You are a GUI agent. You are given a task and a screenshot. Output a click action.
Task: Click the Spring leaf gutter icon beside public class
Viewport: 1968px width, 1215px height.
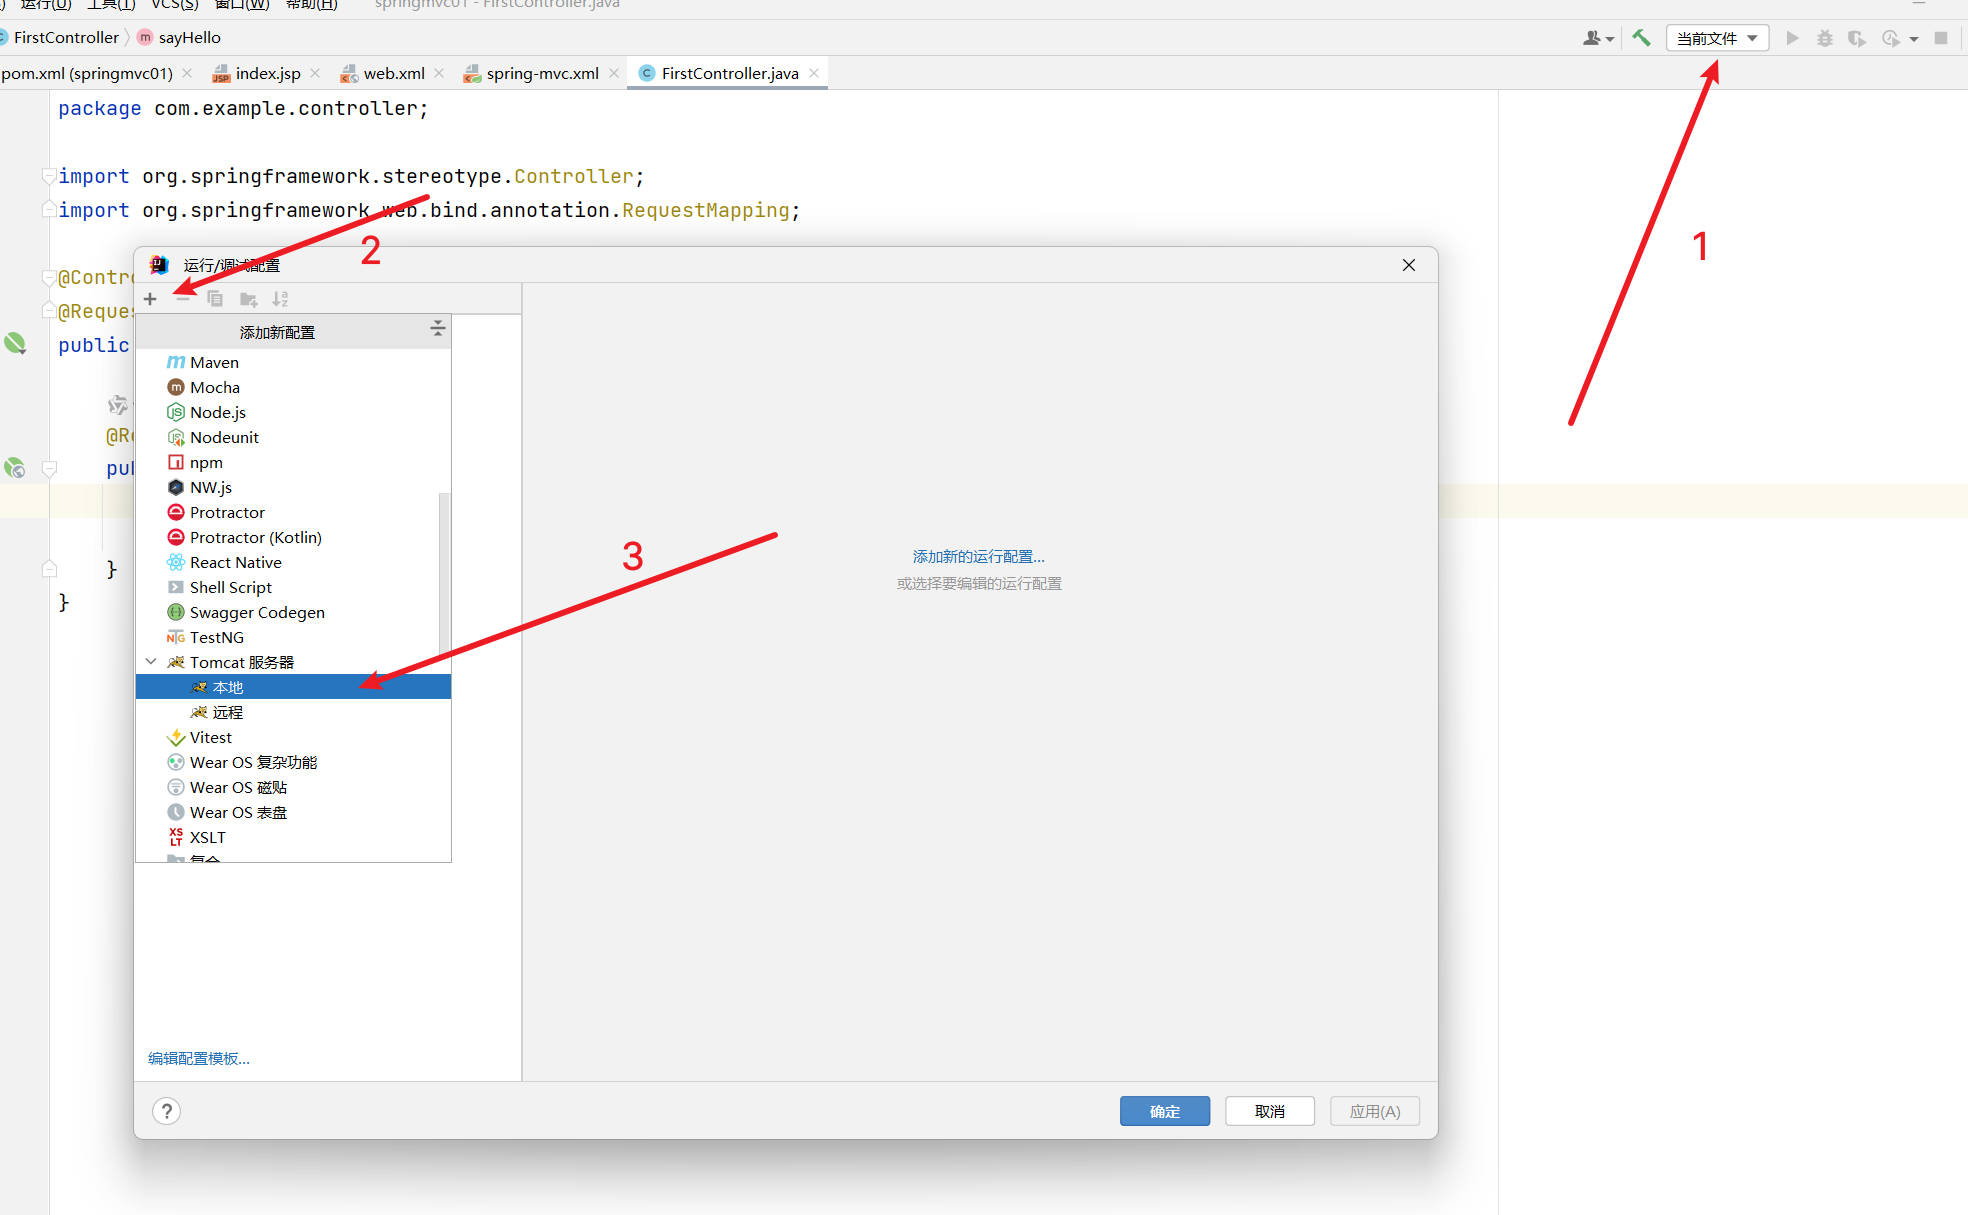tap(15, 344)
